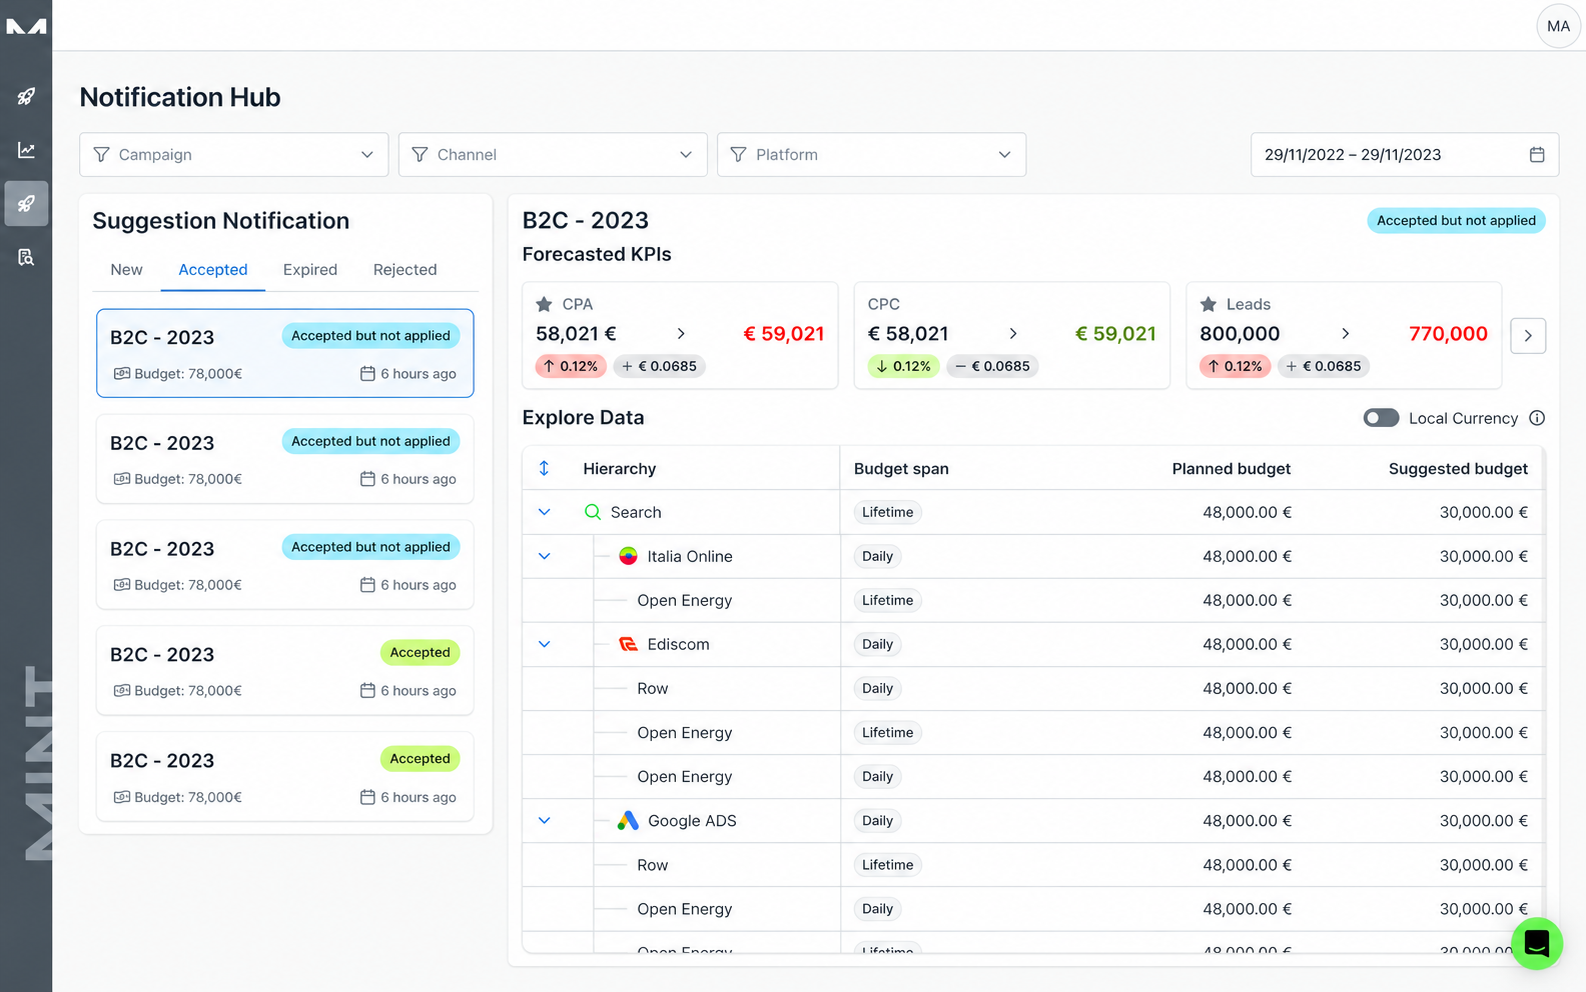
Task: Click the Suggested budget column header
Action: click(1458, 469)
